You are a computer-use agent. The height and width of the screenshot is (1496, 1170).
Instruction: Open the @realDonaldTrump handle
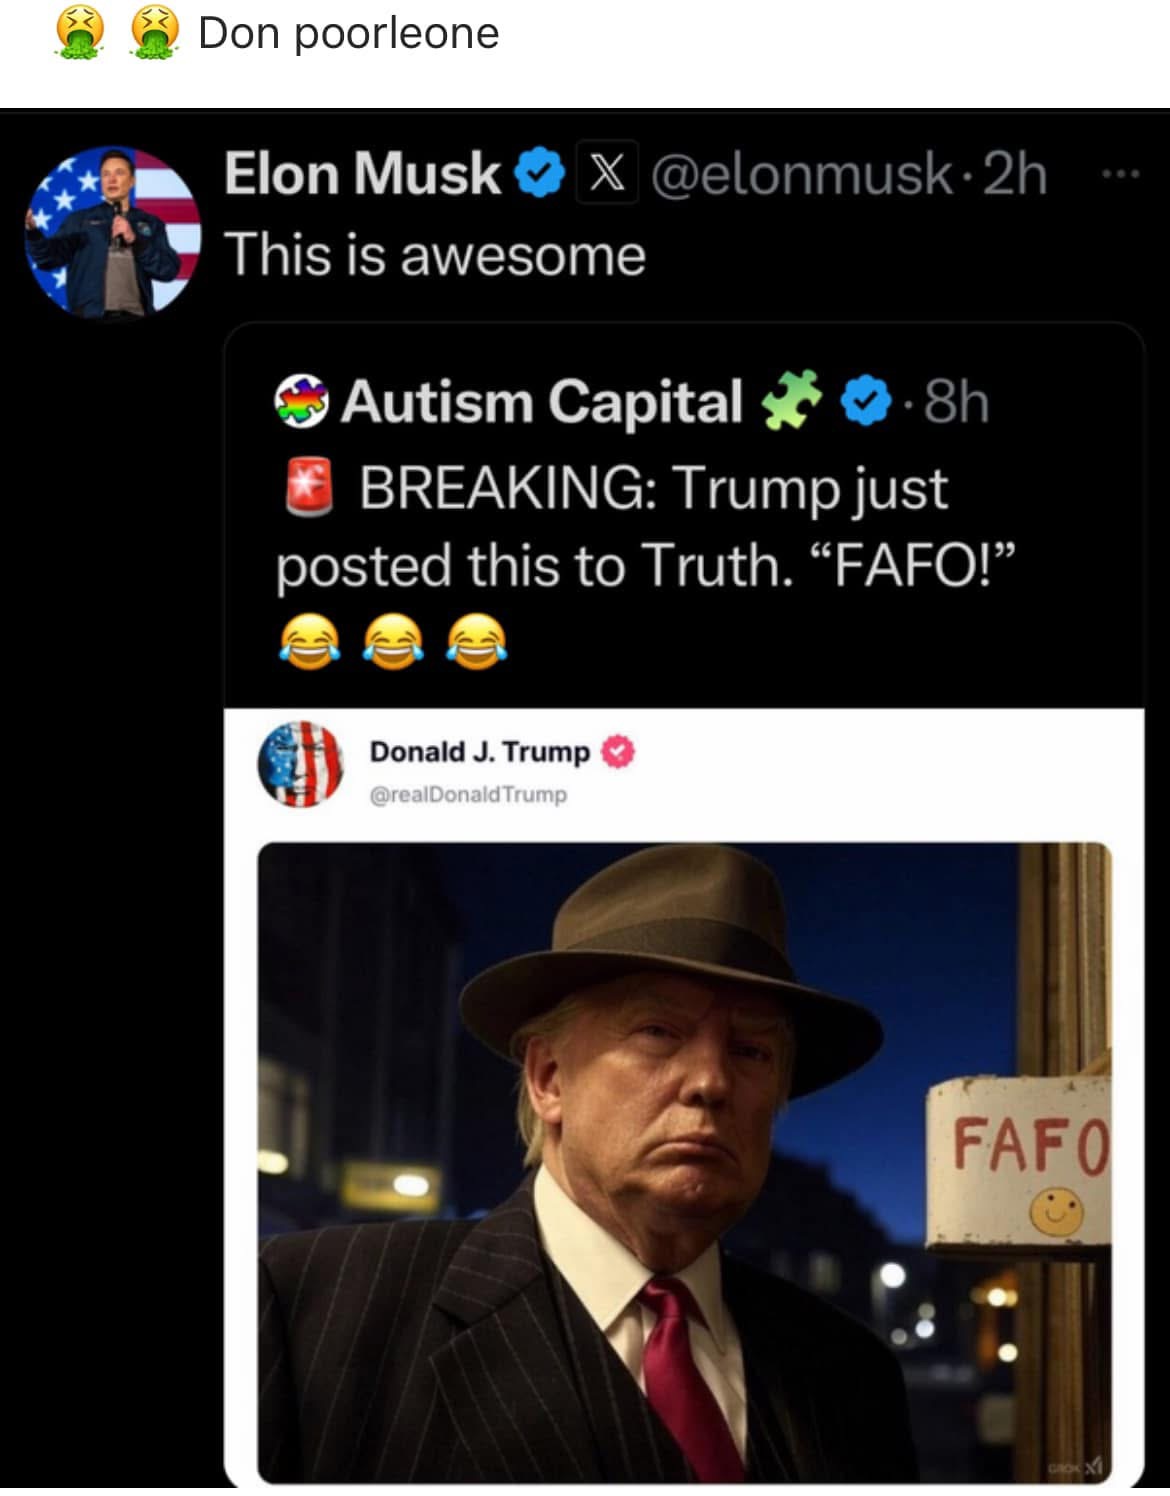[x=468, y=795]
